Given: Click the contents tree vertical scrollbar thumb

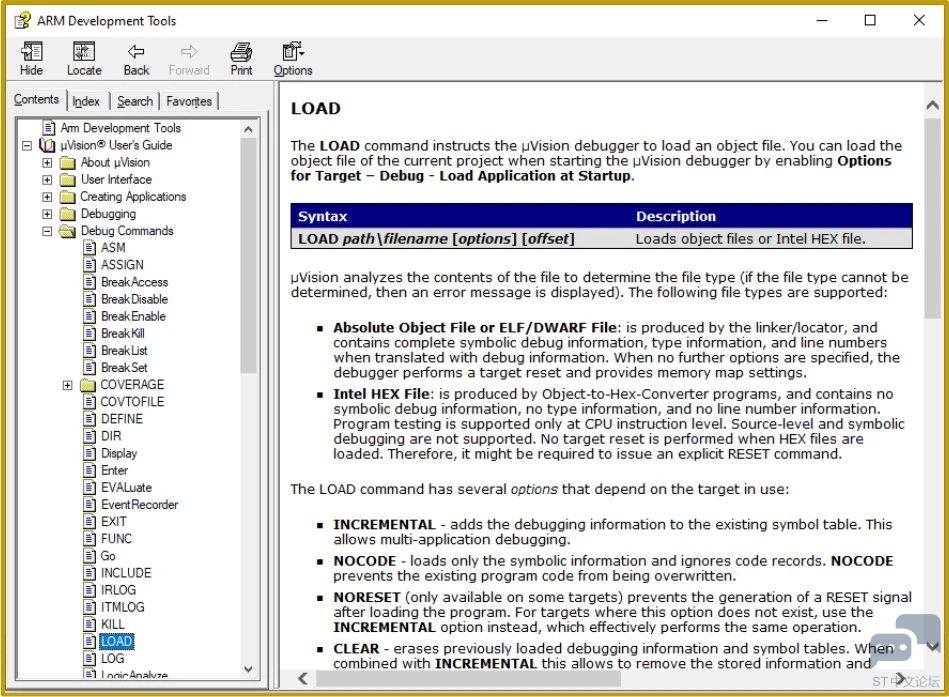Looking at the screenshot, I should [x=248, y=255].
